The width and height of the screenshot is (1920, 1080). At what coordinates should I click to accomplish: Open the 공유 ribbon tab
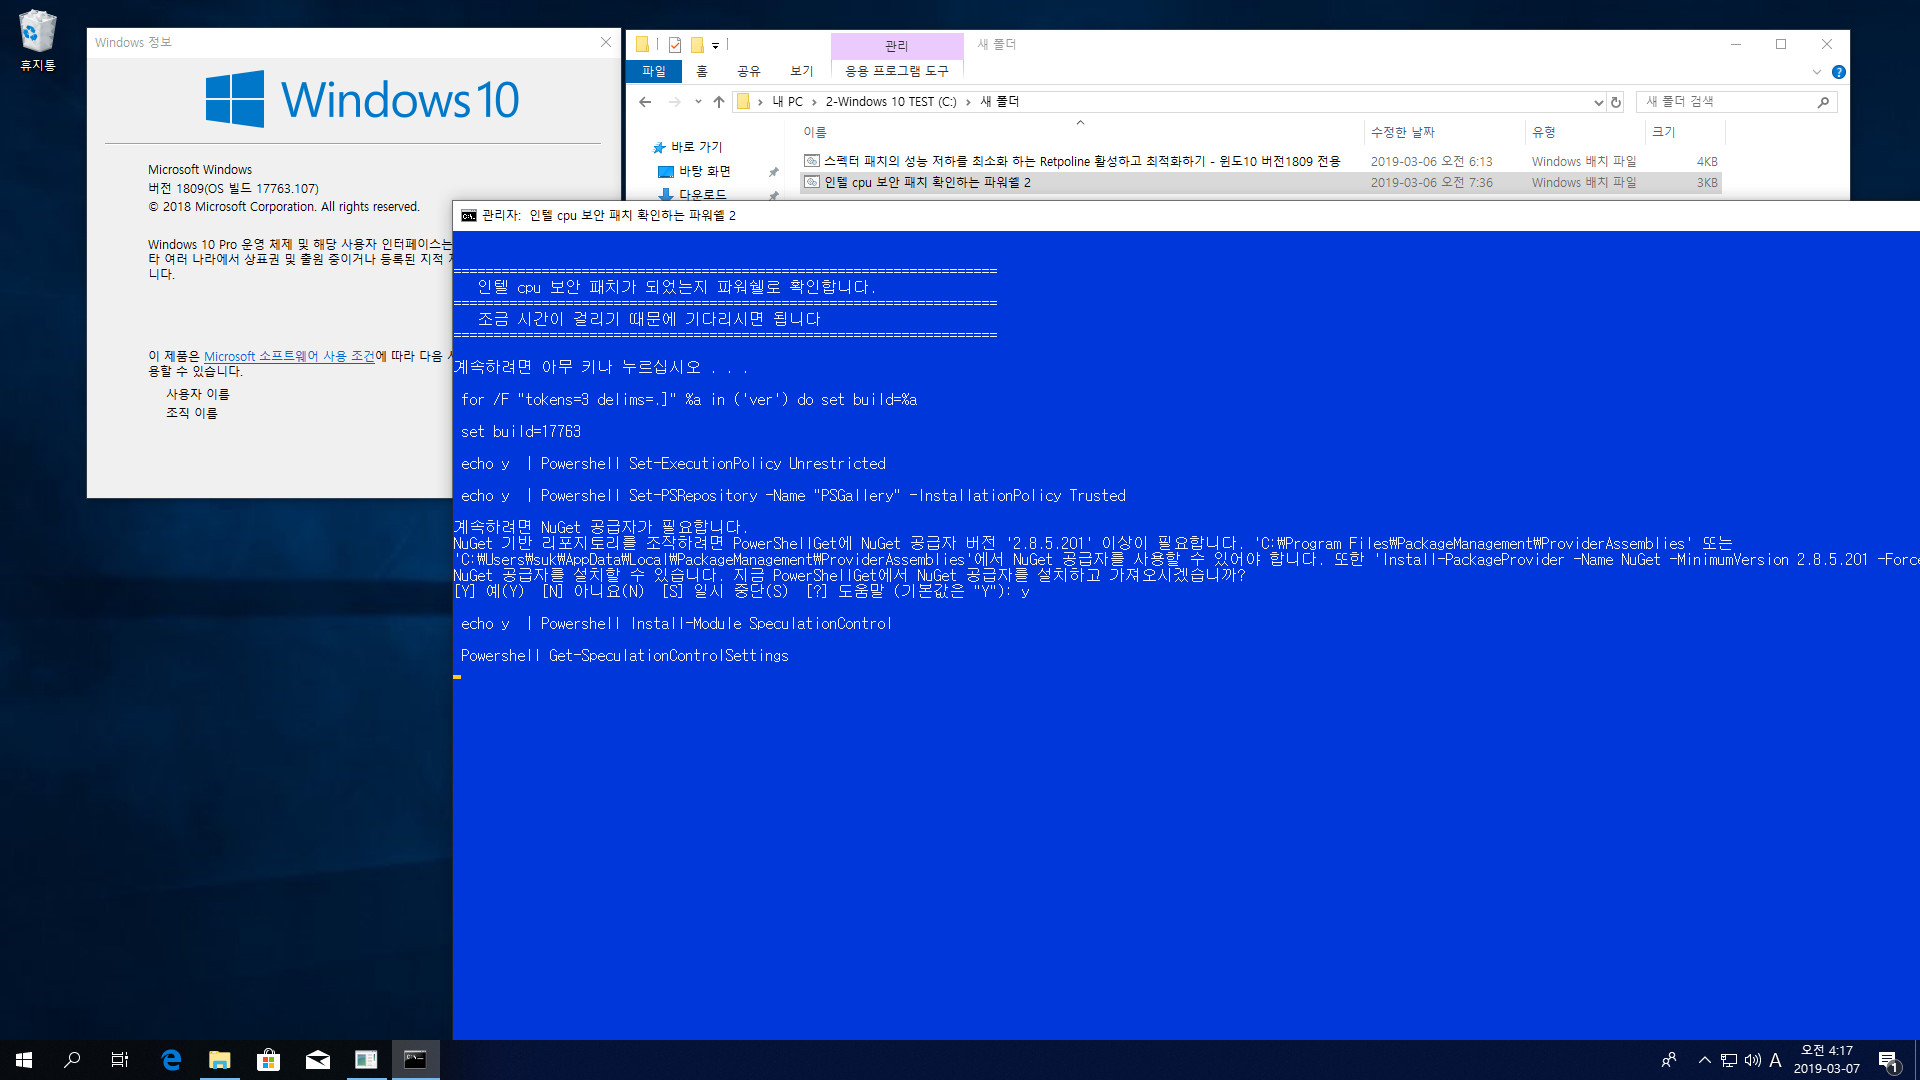click(x=749, y=71)
